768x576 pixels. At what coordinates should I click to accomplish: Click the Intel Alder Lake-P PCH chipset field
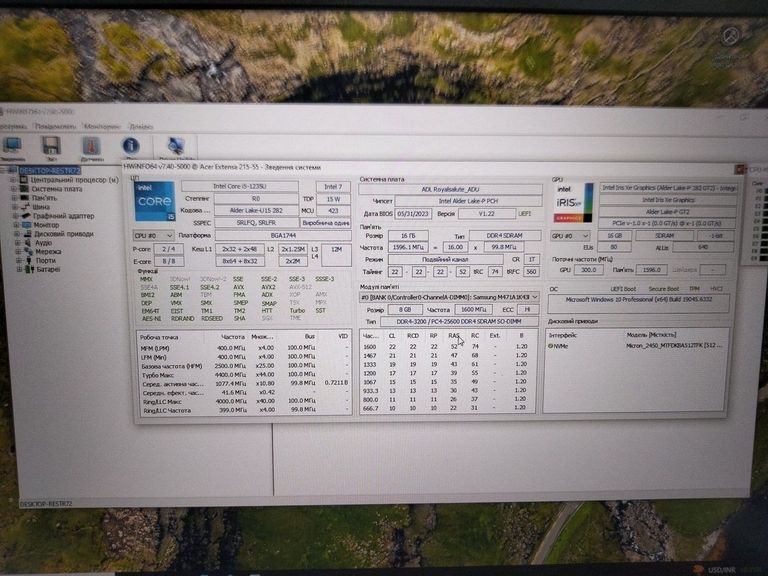pyautogui.click(x=468, y=201)
